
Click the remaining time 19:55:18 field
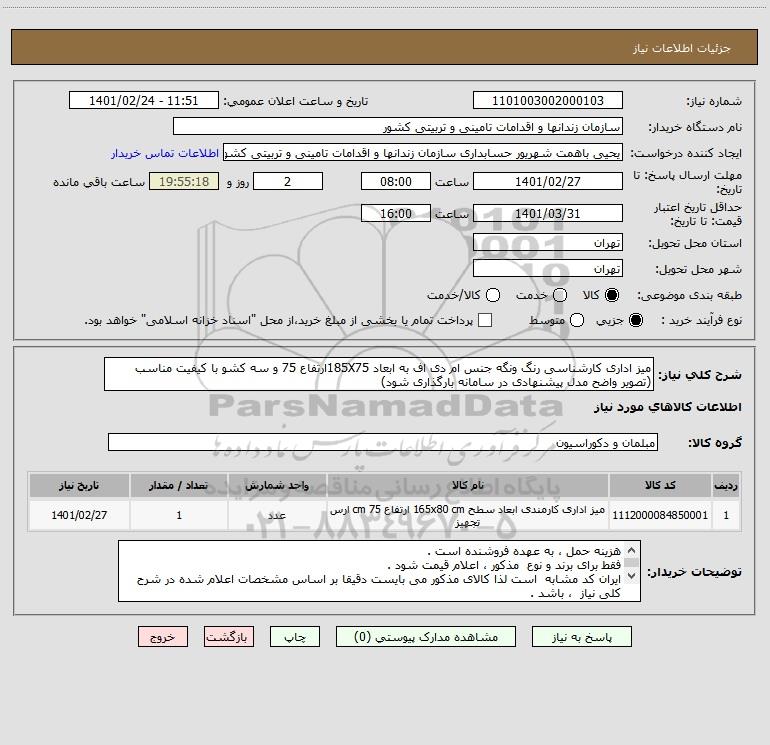point(184,181)
